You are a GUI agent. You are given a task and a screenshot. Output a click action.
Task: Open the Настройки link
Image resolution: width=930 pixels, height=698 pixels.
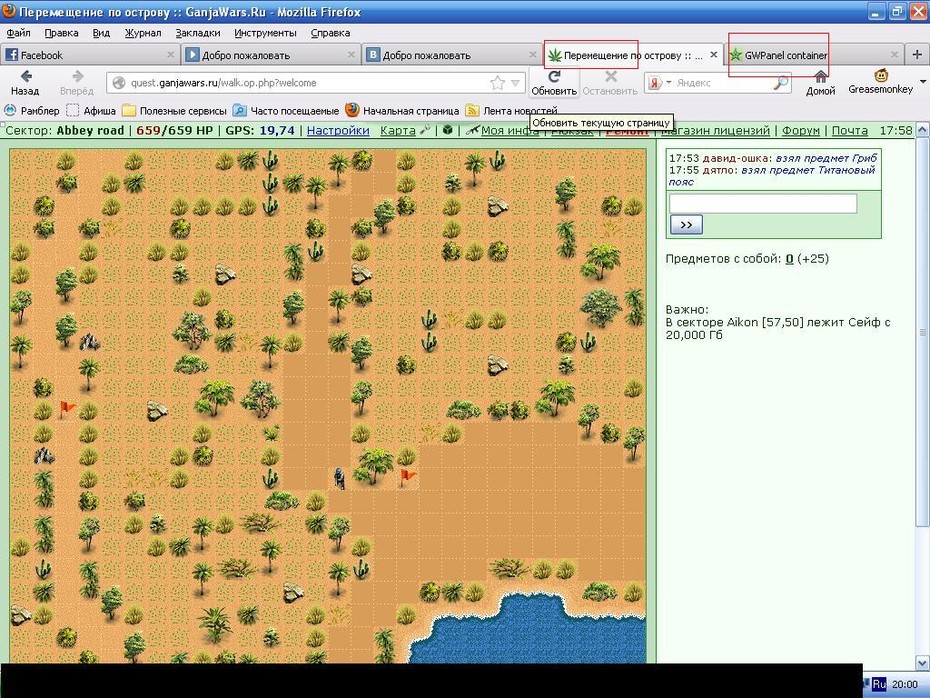[338, 130]
